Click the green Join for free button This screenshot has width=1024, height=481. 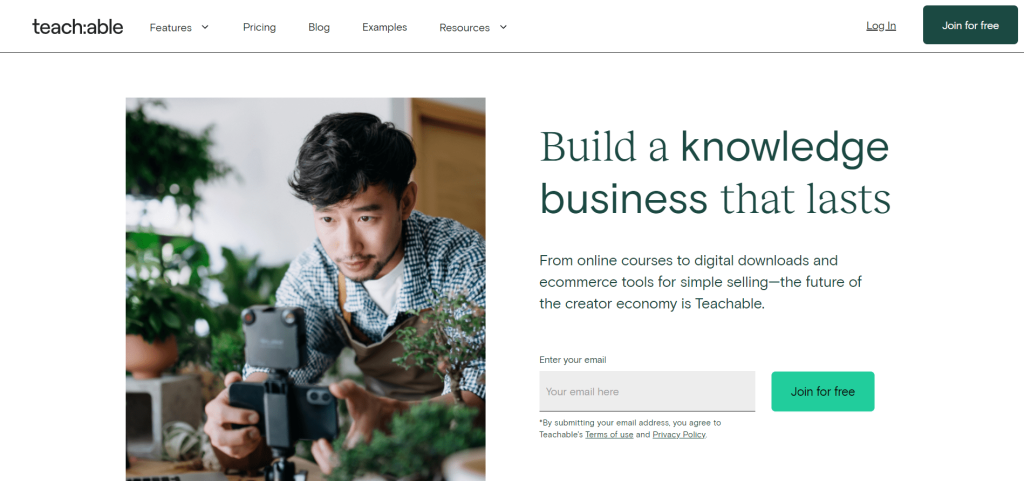click(x=822, y=392)
